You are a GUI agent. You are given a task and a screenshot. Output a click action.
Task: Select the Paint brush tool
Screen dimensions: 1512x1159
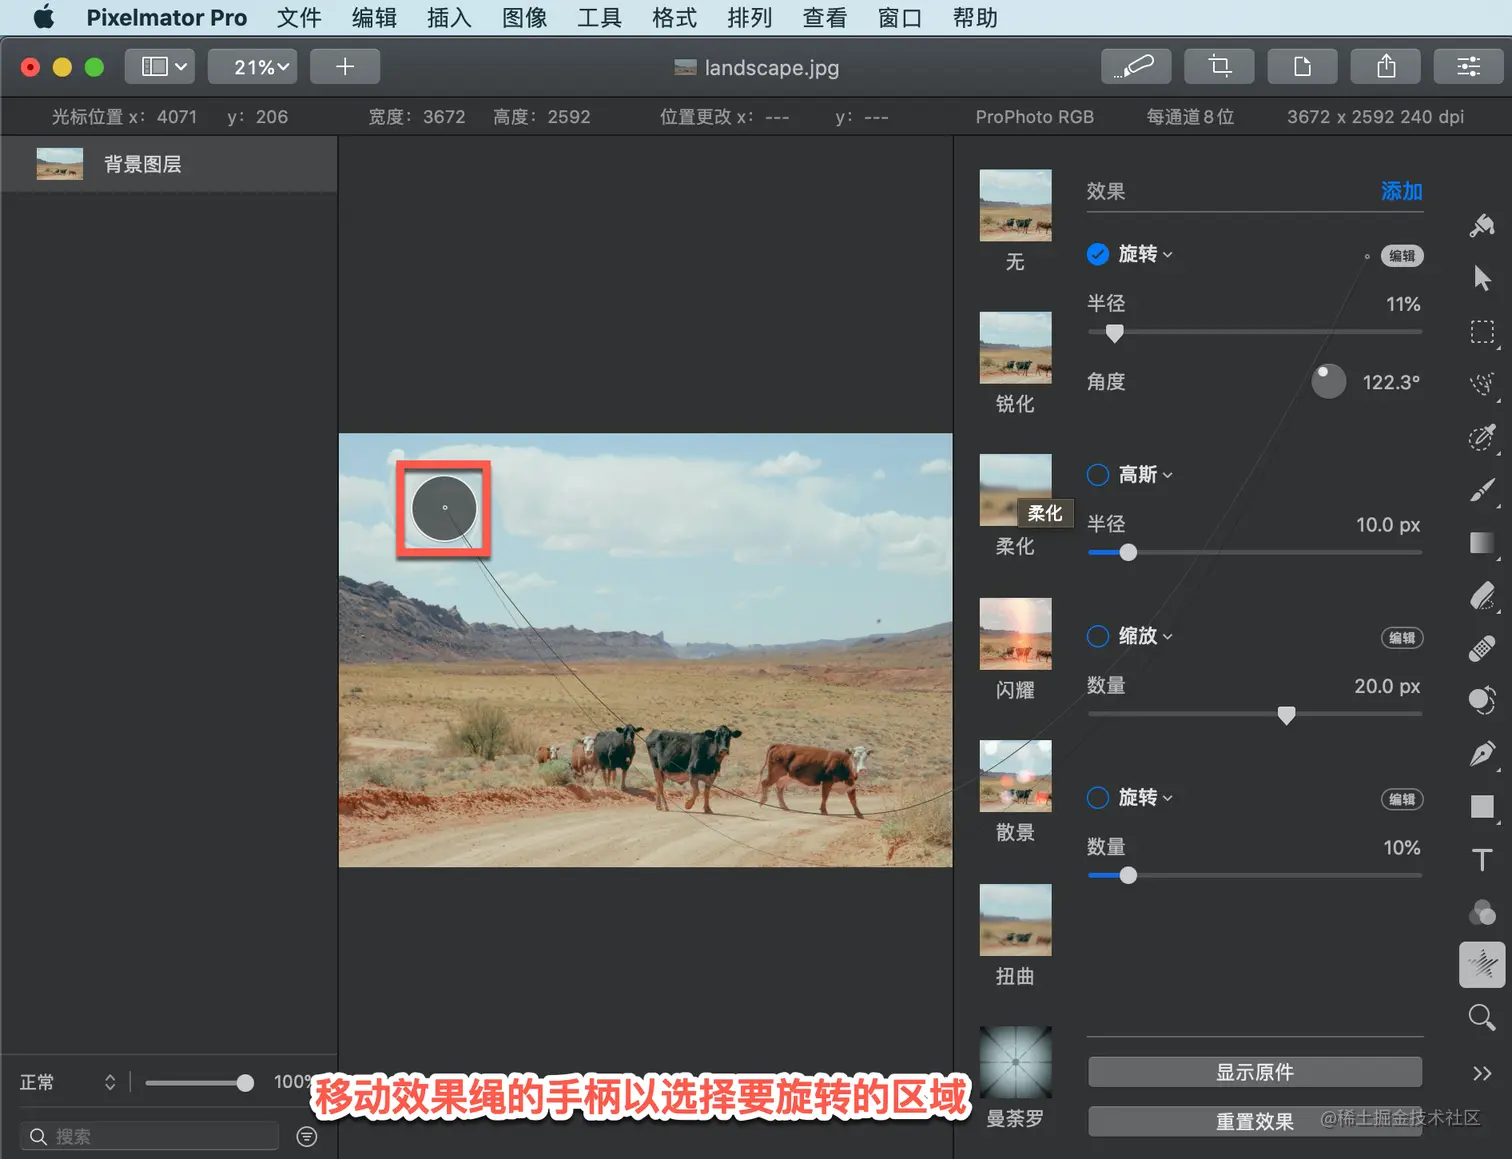tap(1482, 490)
